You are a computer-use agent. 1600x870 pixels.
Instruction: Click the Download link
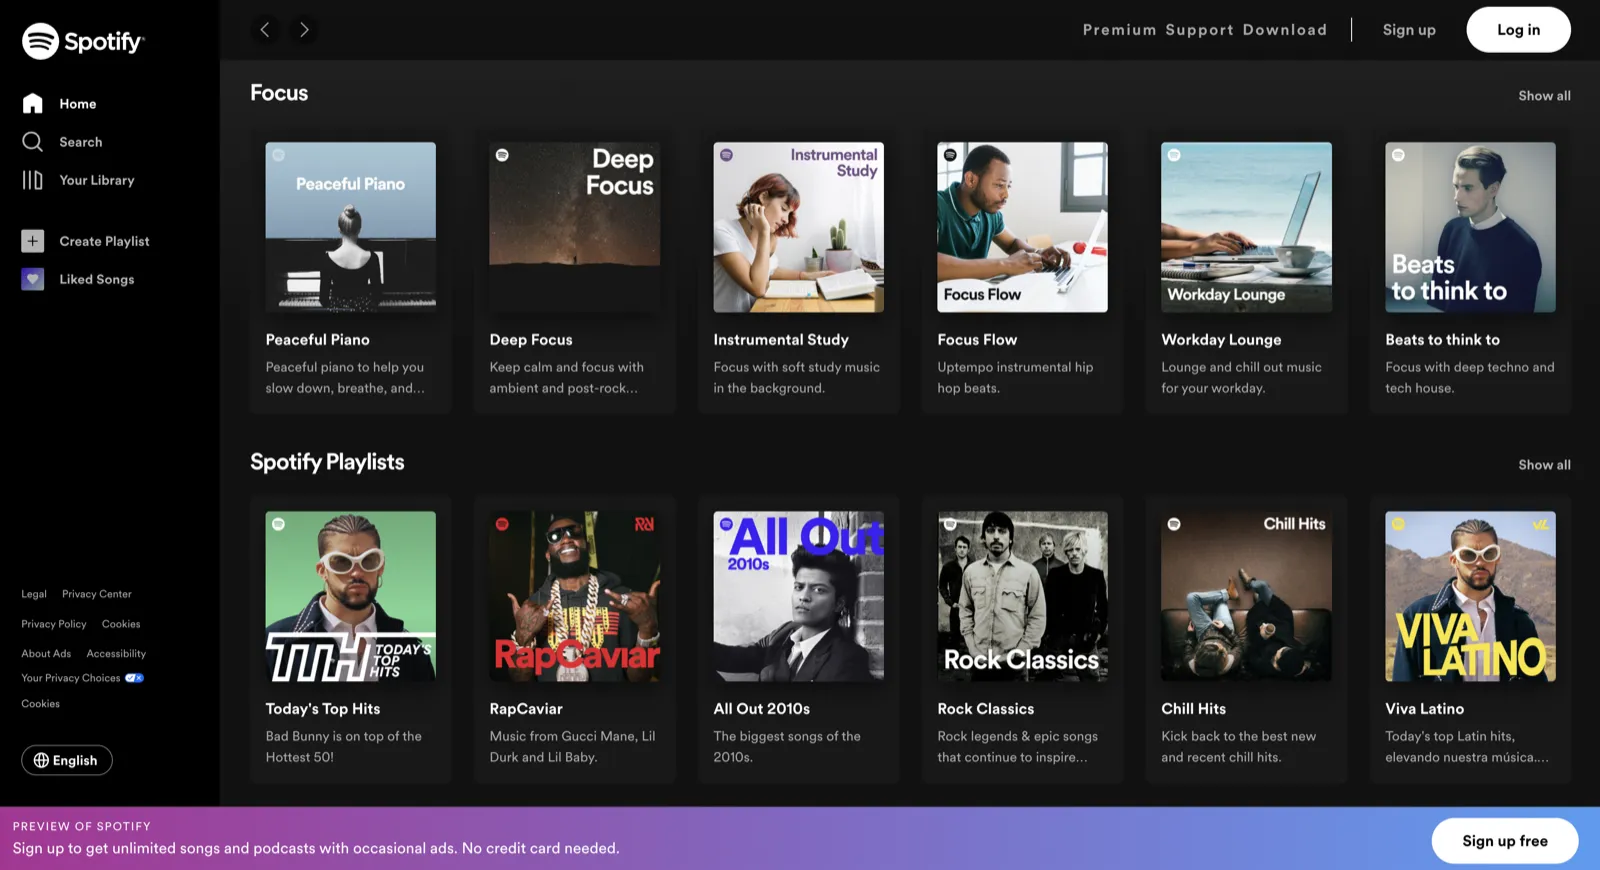coord(1285,30)
